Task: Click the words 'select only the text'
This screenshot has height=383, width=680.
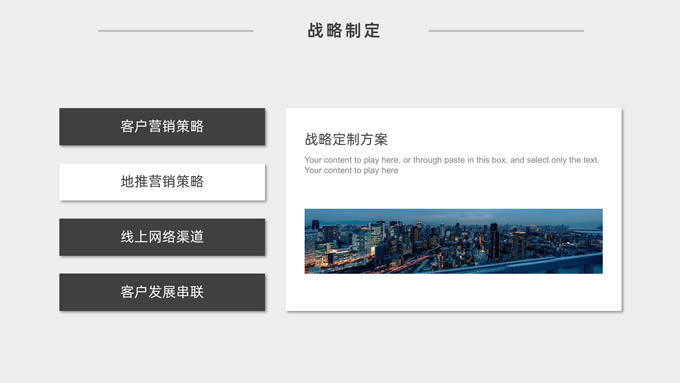Action: 562,160
